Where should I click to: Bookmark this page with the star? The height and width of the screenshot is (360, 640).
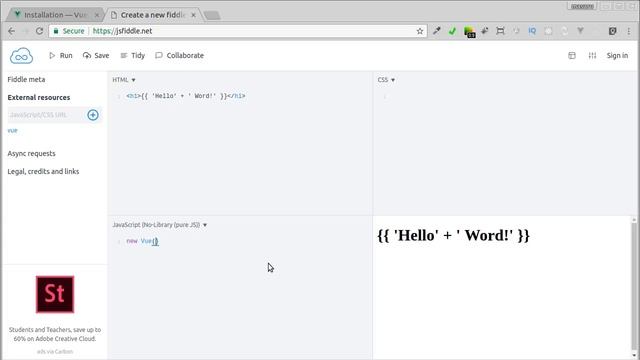pos(420,31)
